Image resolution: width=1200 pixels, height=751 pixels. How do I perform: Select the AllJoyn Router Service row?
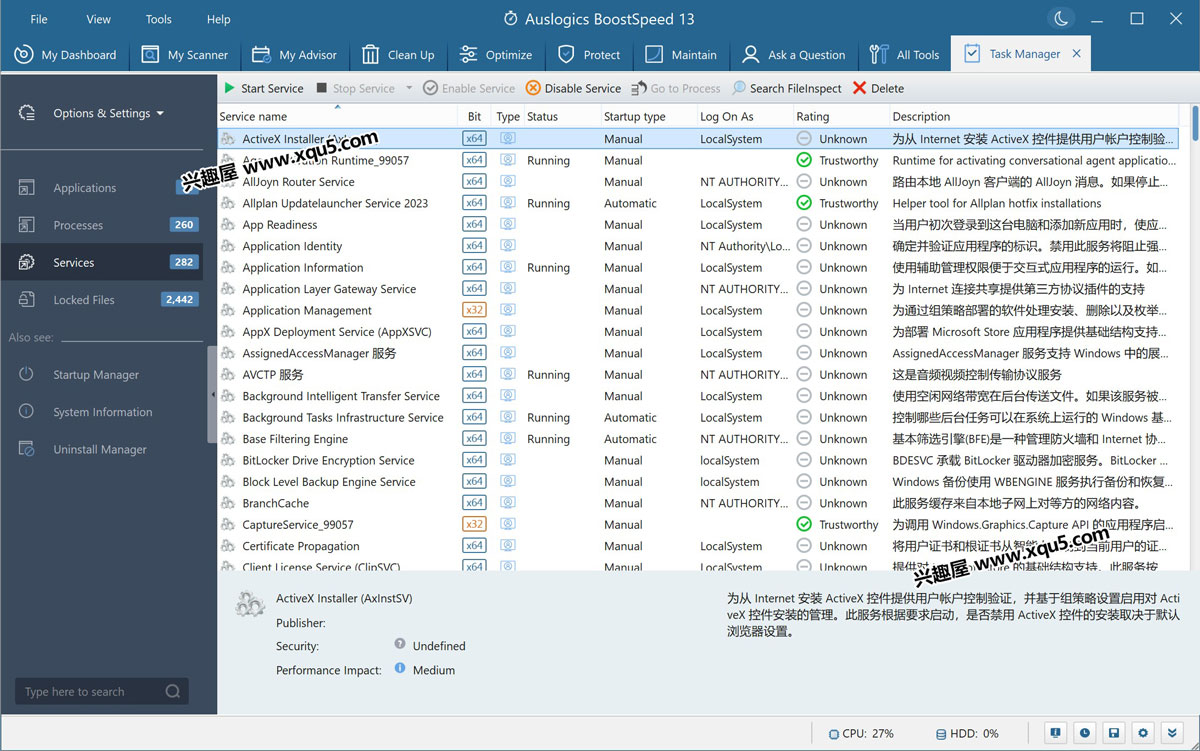point(697,182)
